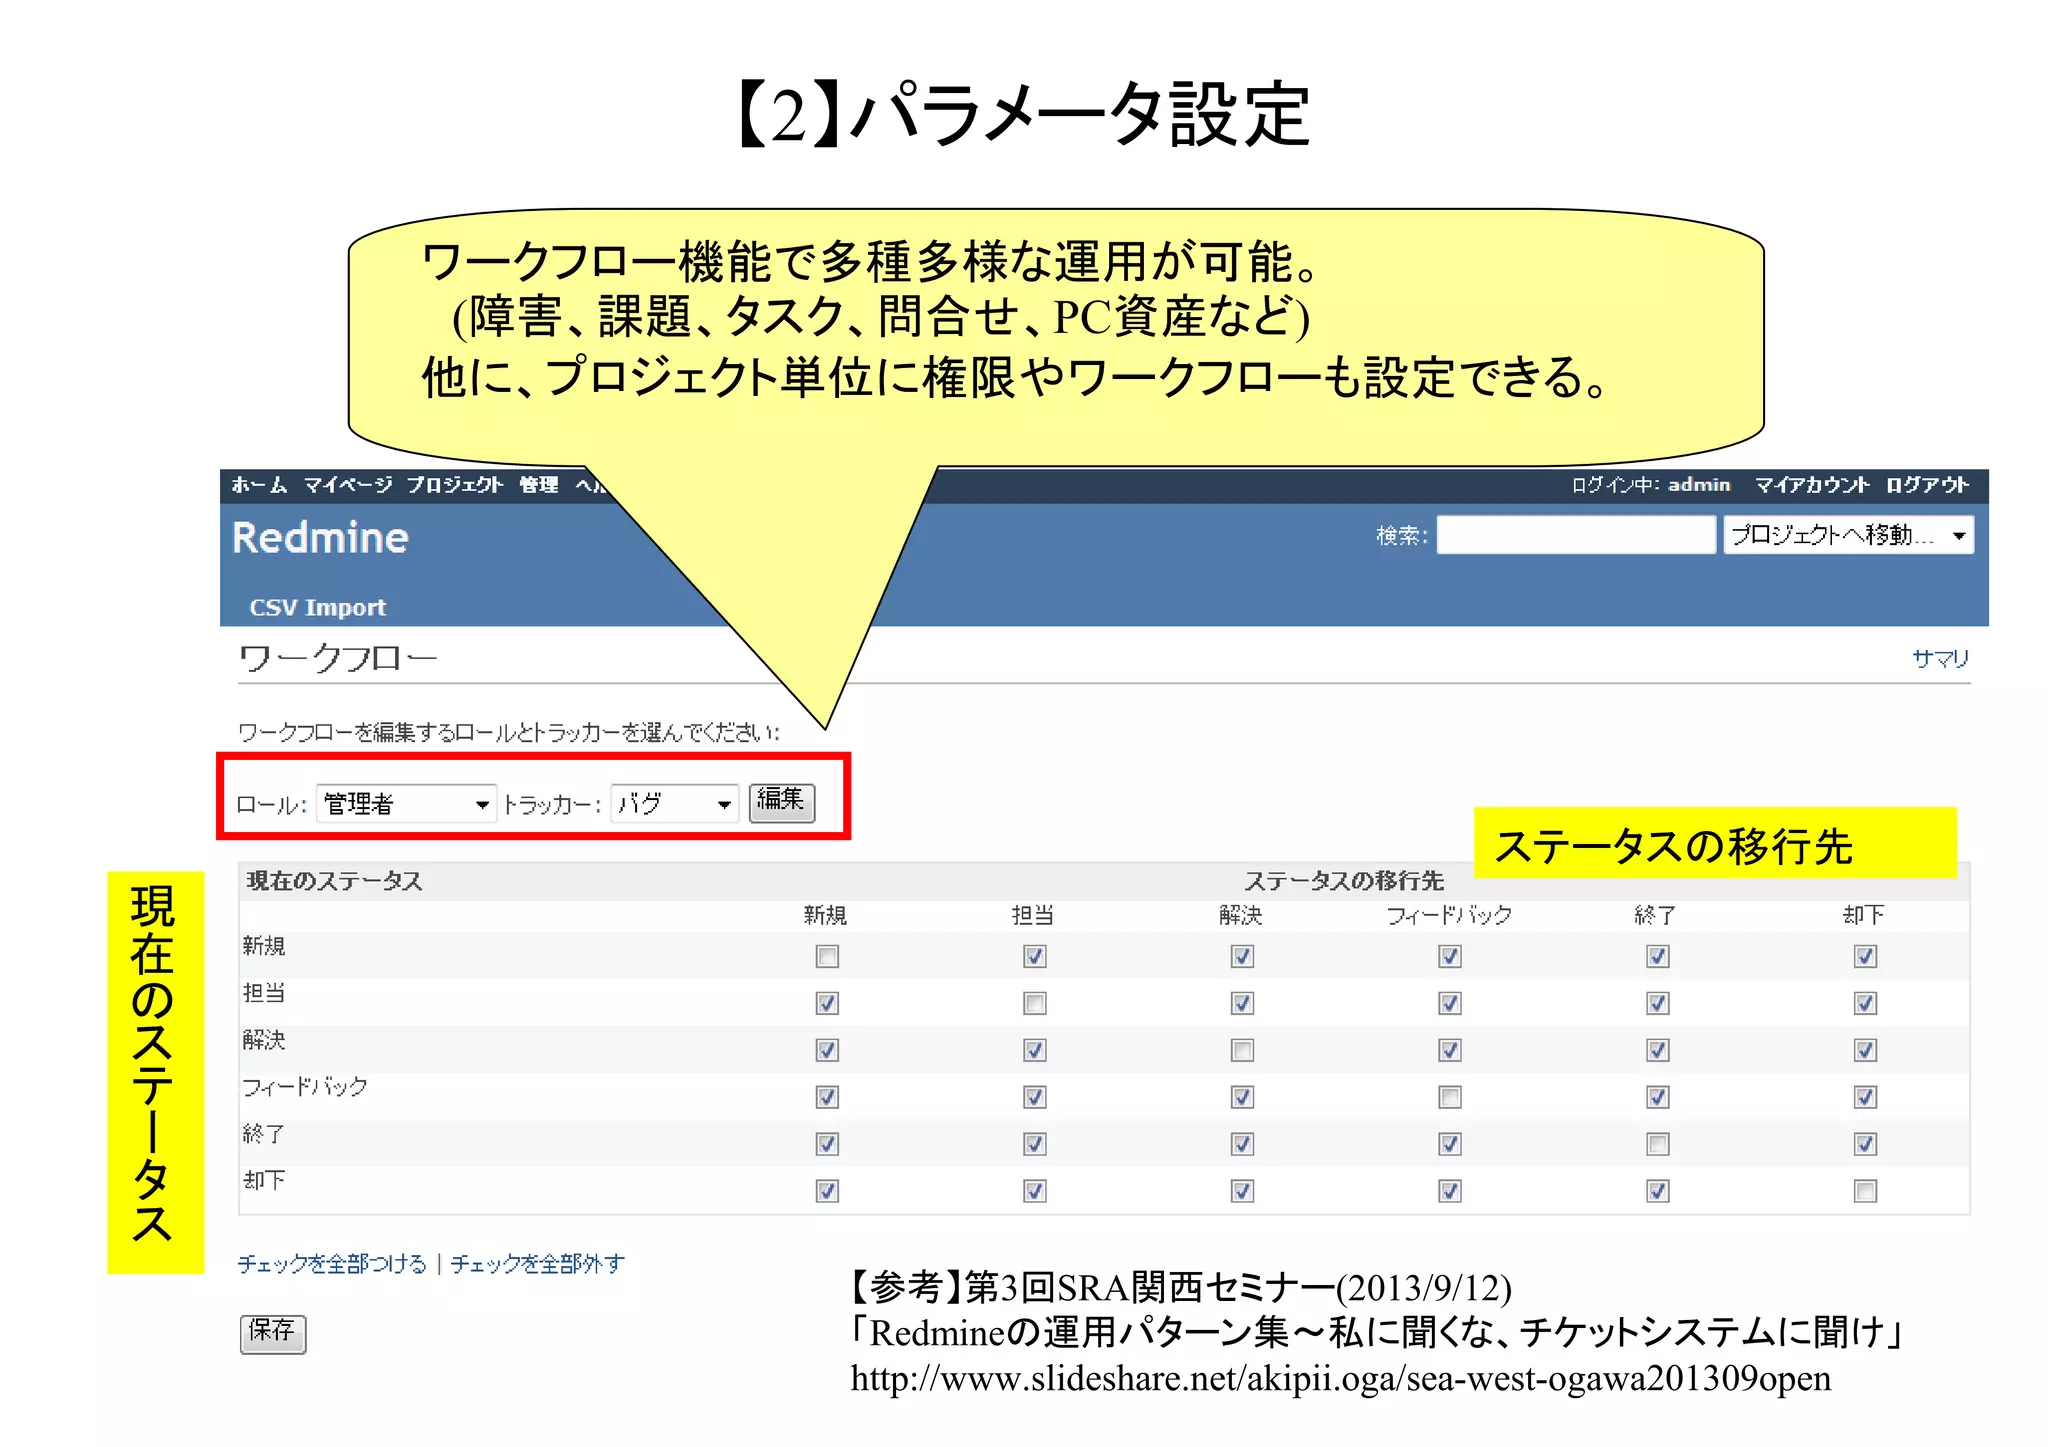
Task: Uncheck 新規 to 担当 transition checkbox
Action: pyautogui.click(x=1035, y=957)
